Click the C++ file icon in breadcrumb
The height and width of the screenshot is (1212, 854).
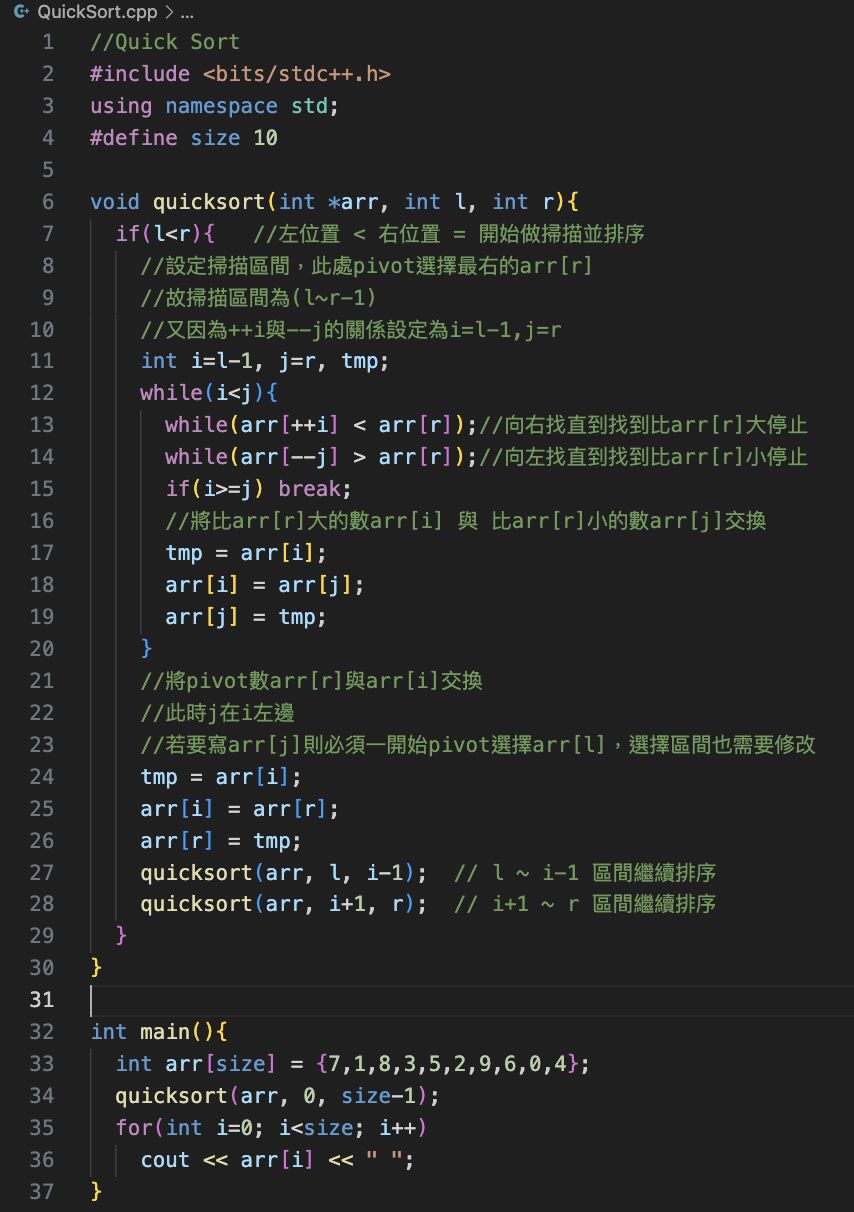pyautogui.click(x=20, y=12)
